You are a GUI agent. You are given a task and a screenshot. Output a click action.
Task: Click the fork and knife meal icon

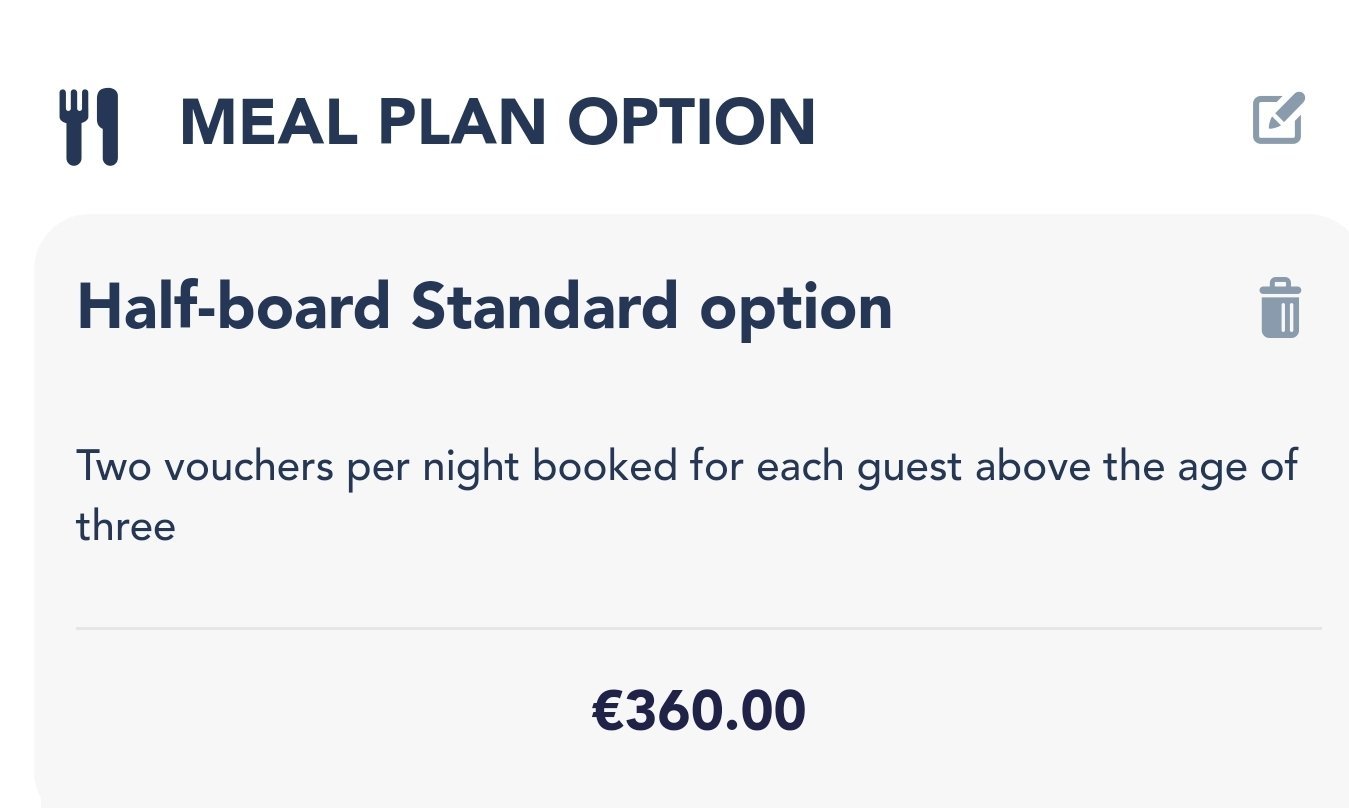(x=89, y=126)
